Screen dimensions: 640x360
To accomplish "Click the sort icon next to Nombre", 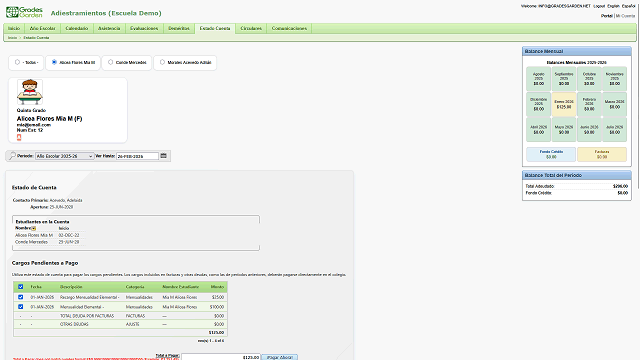I will click(33, 228).
